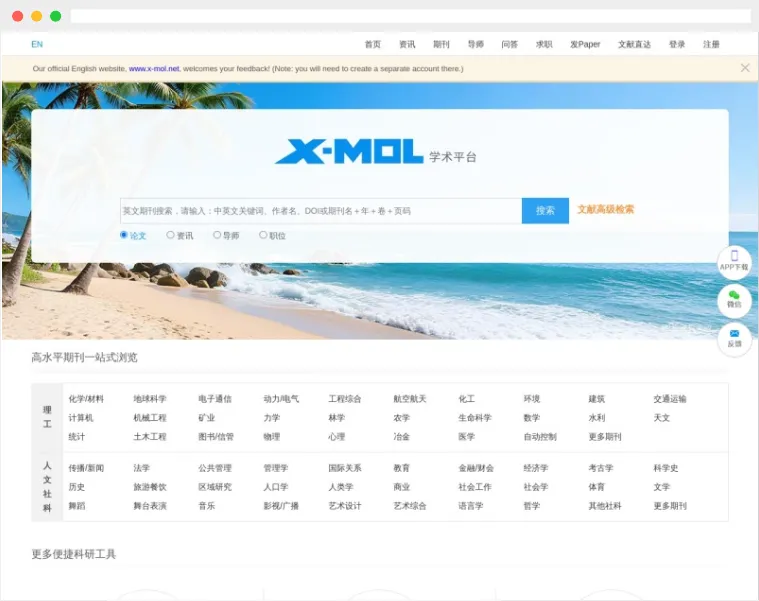Go to 首页 in top navigation

pyautogui.click(x=373, y=45)
